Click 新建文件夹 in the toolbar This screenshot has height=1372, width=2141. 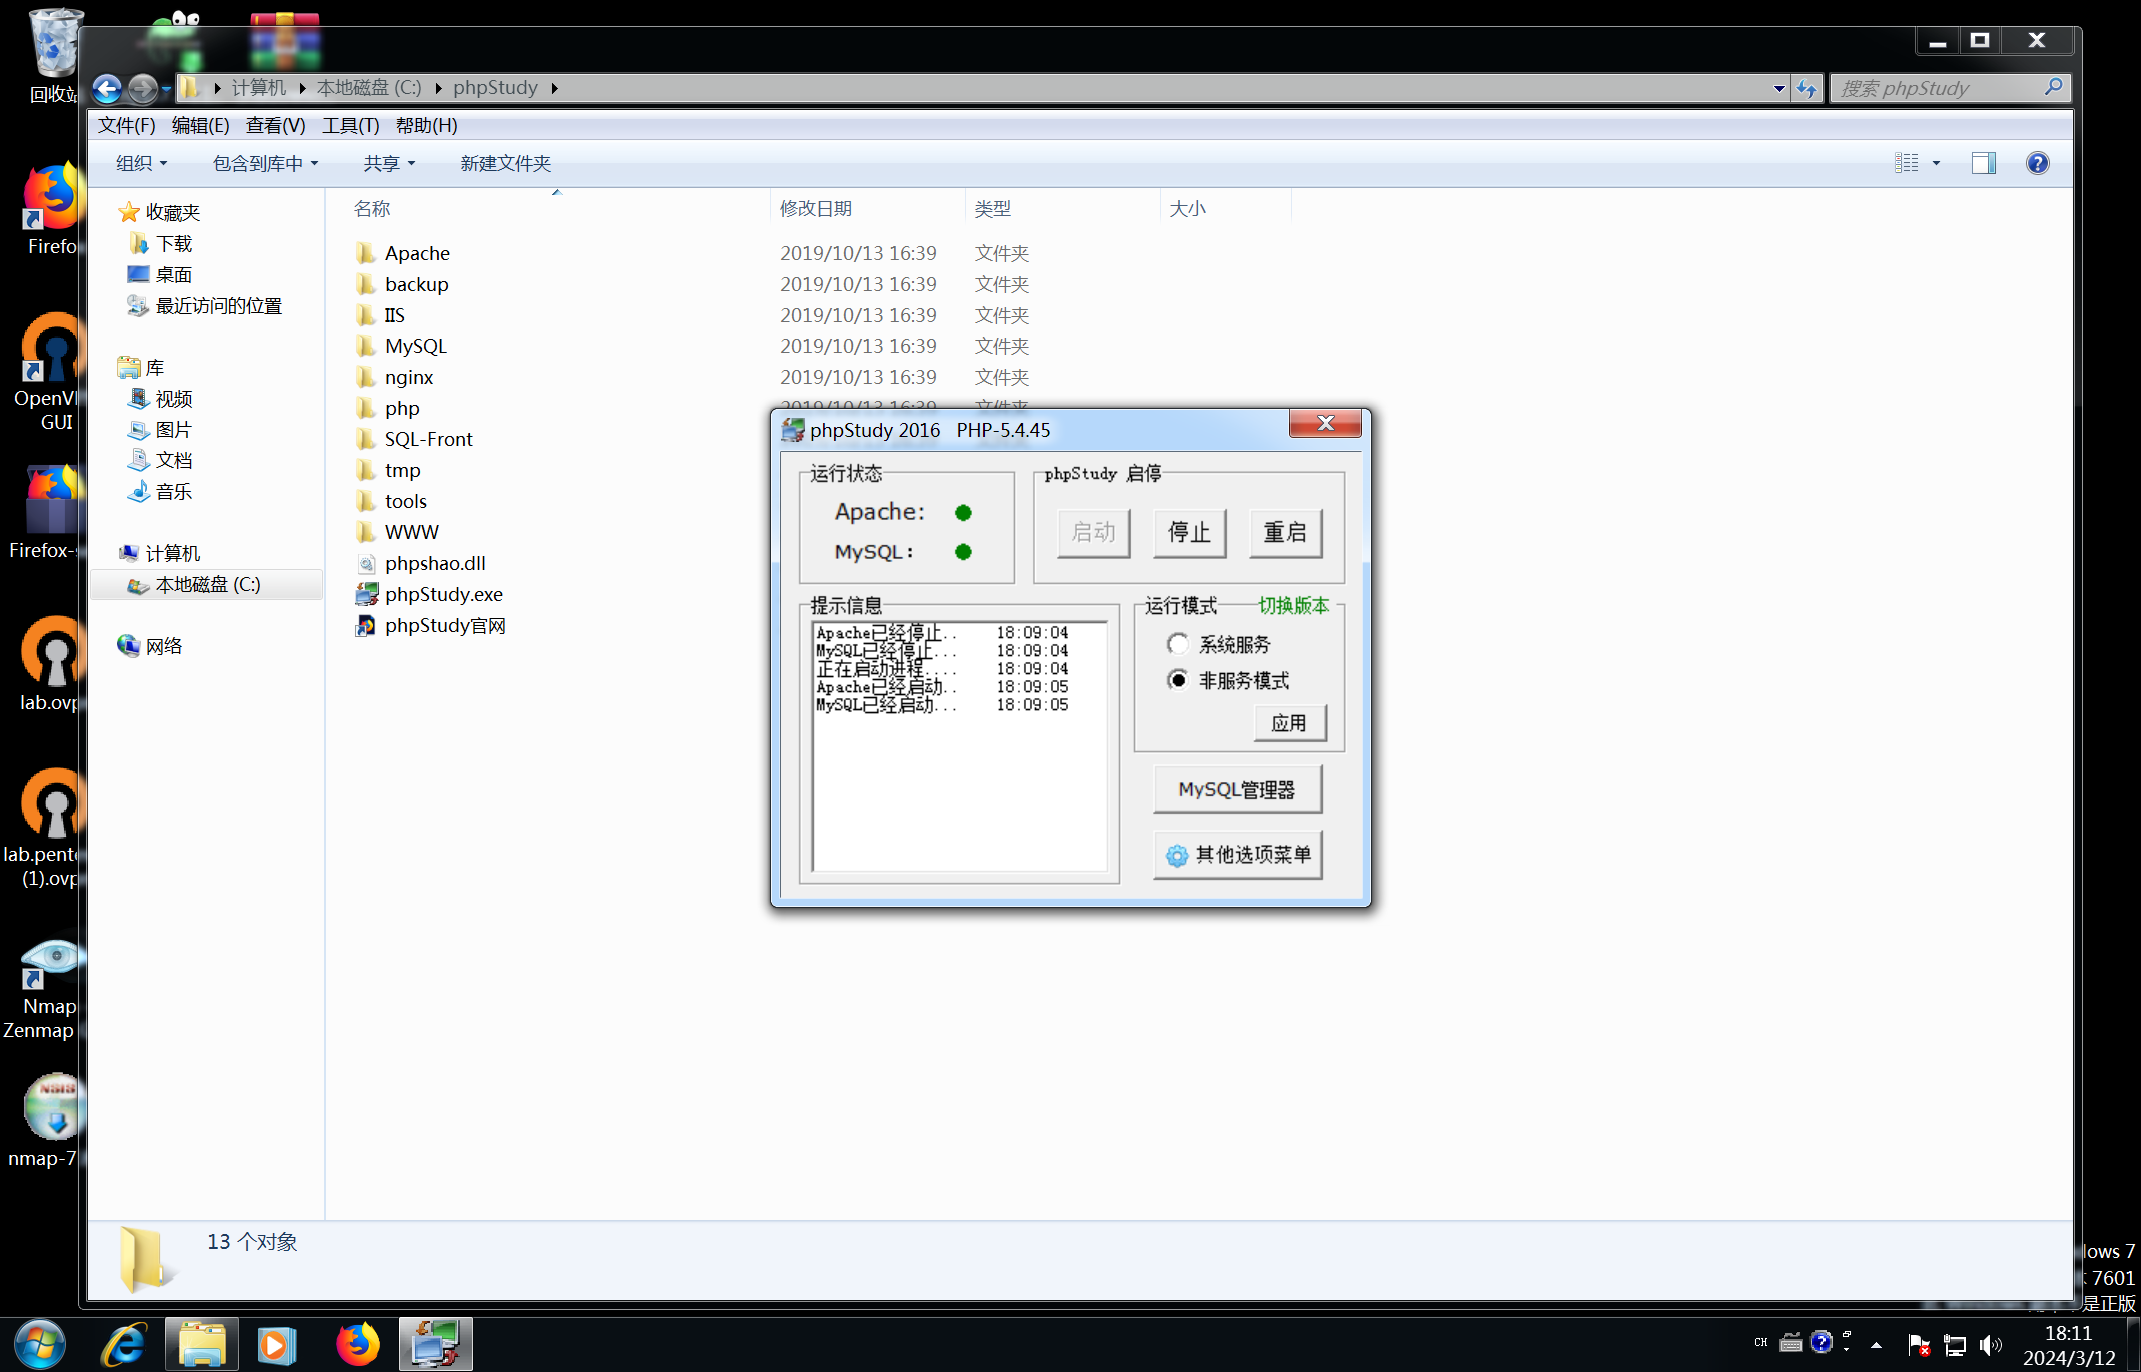pyautogui.click(x=505, y=163)
